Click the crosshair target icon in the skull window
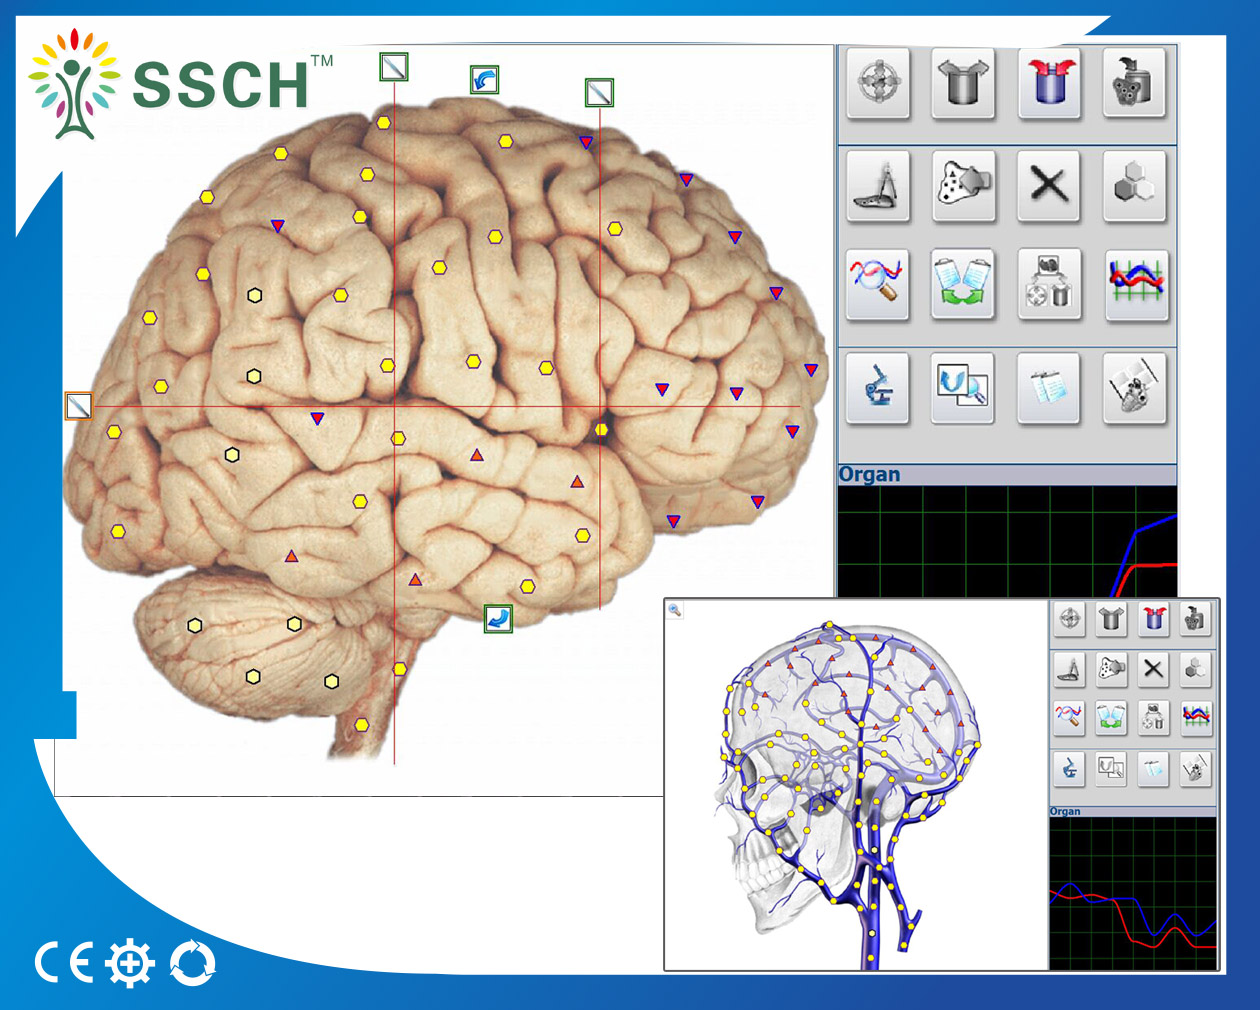Viewport: 1260px width, 1010px height. point(1070,620)
